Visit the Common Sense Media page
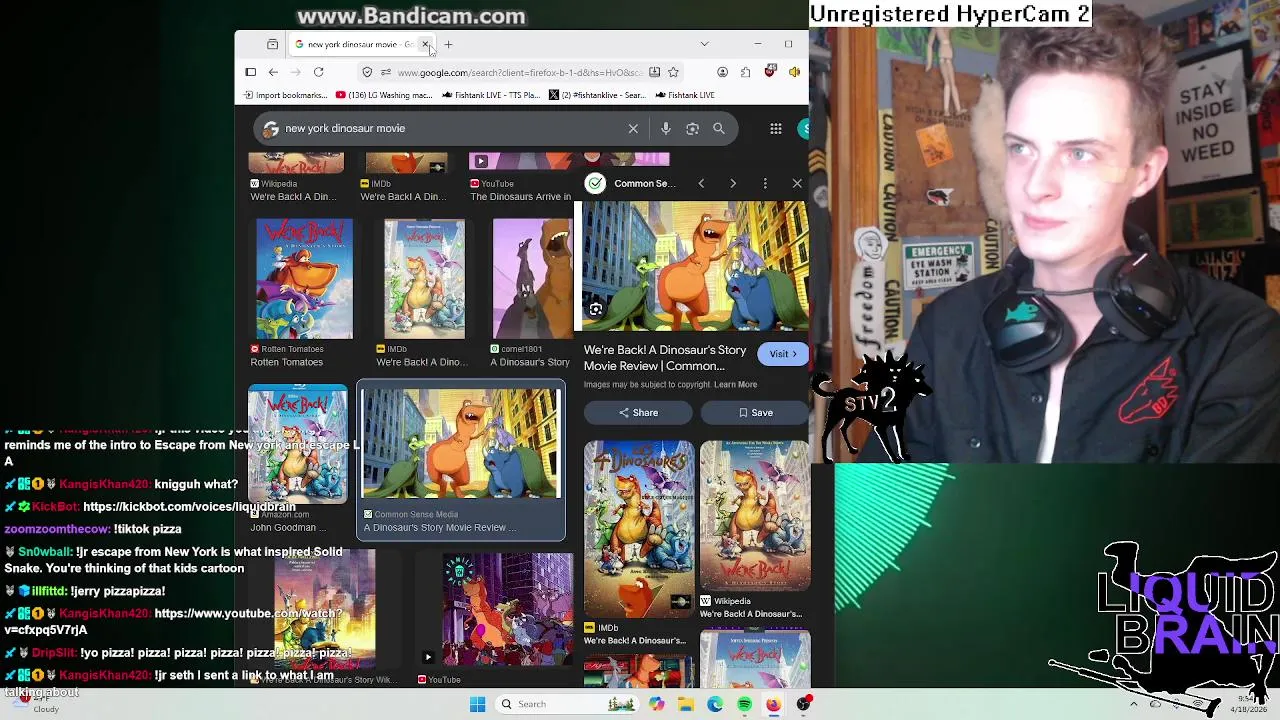1280x720 pixels. point(783,354)
